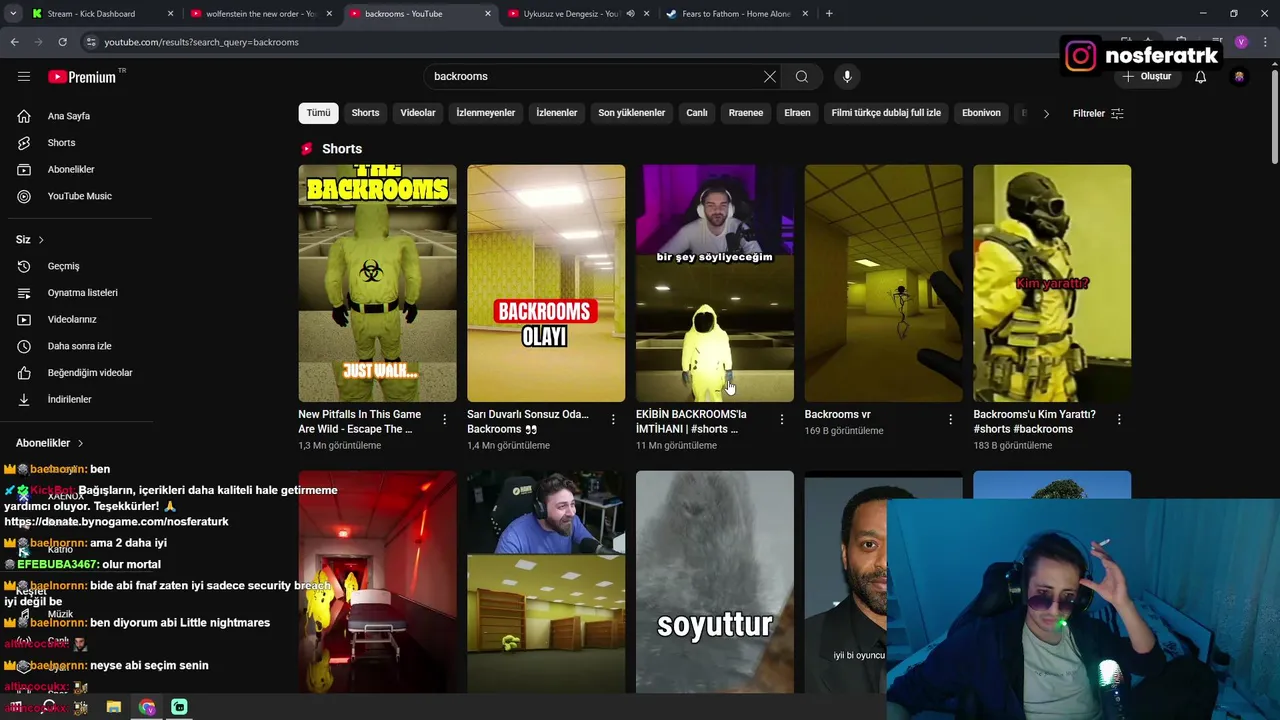Open a new browser tab
The image size is (1280, 720).
pos(829,14)
